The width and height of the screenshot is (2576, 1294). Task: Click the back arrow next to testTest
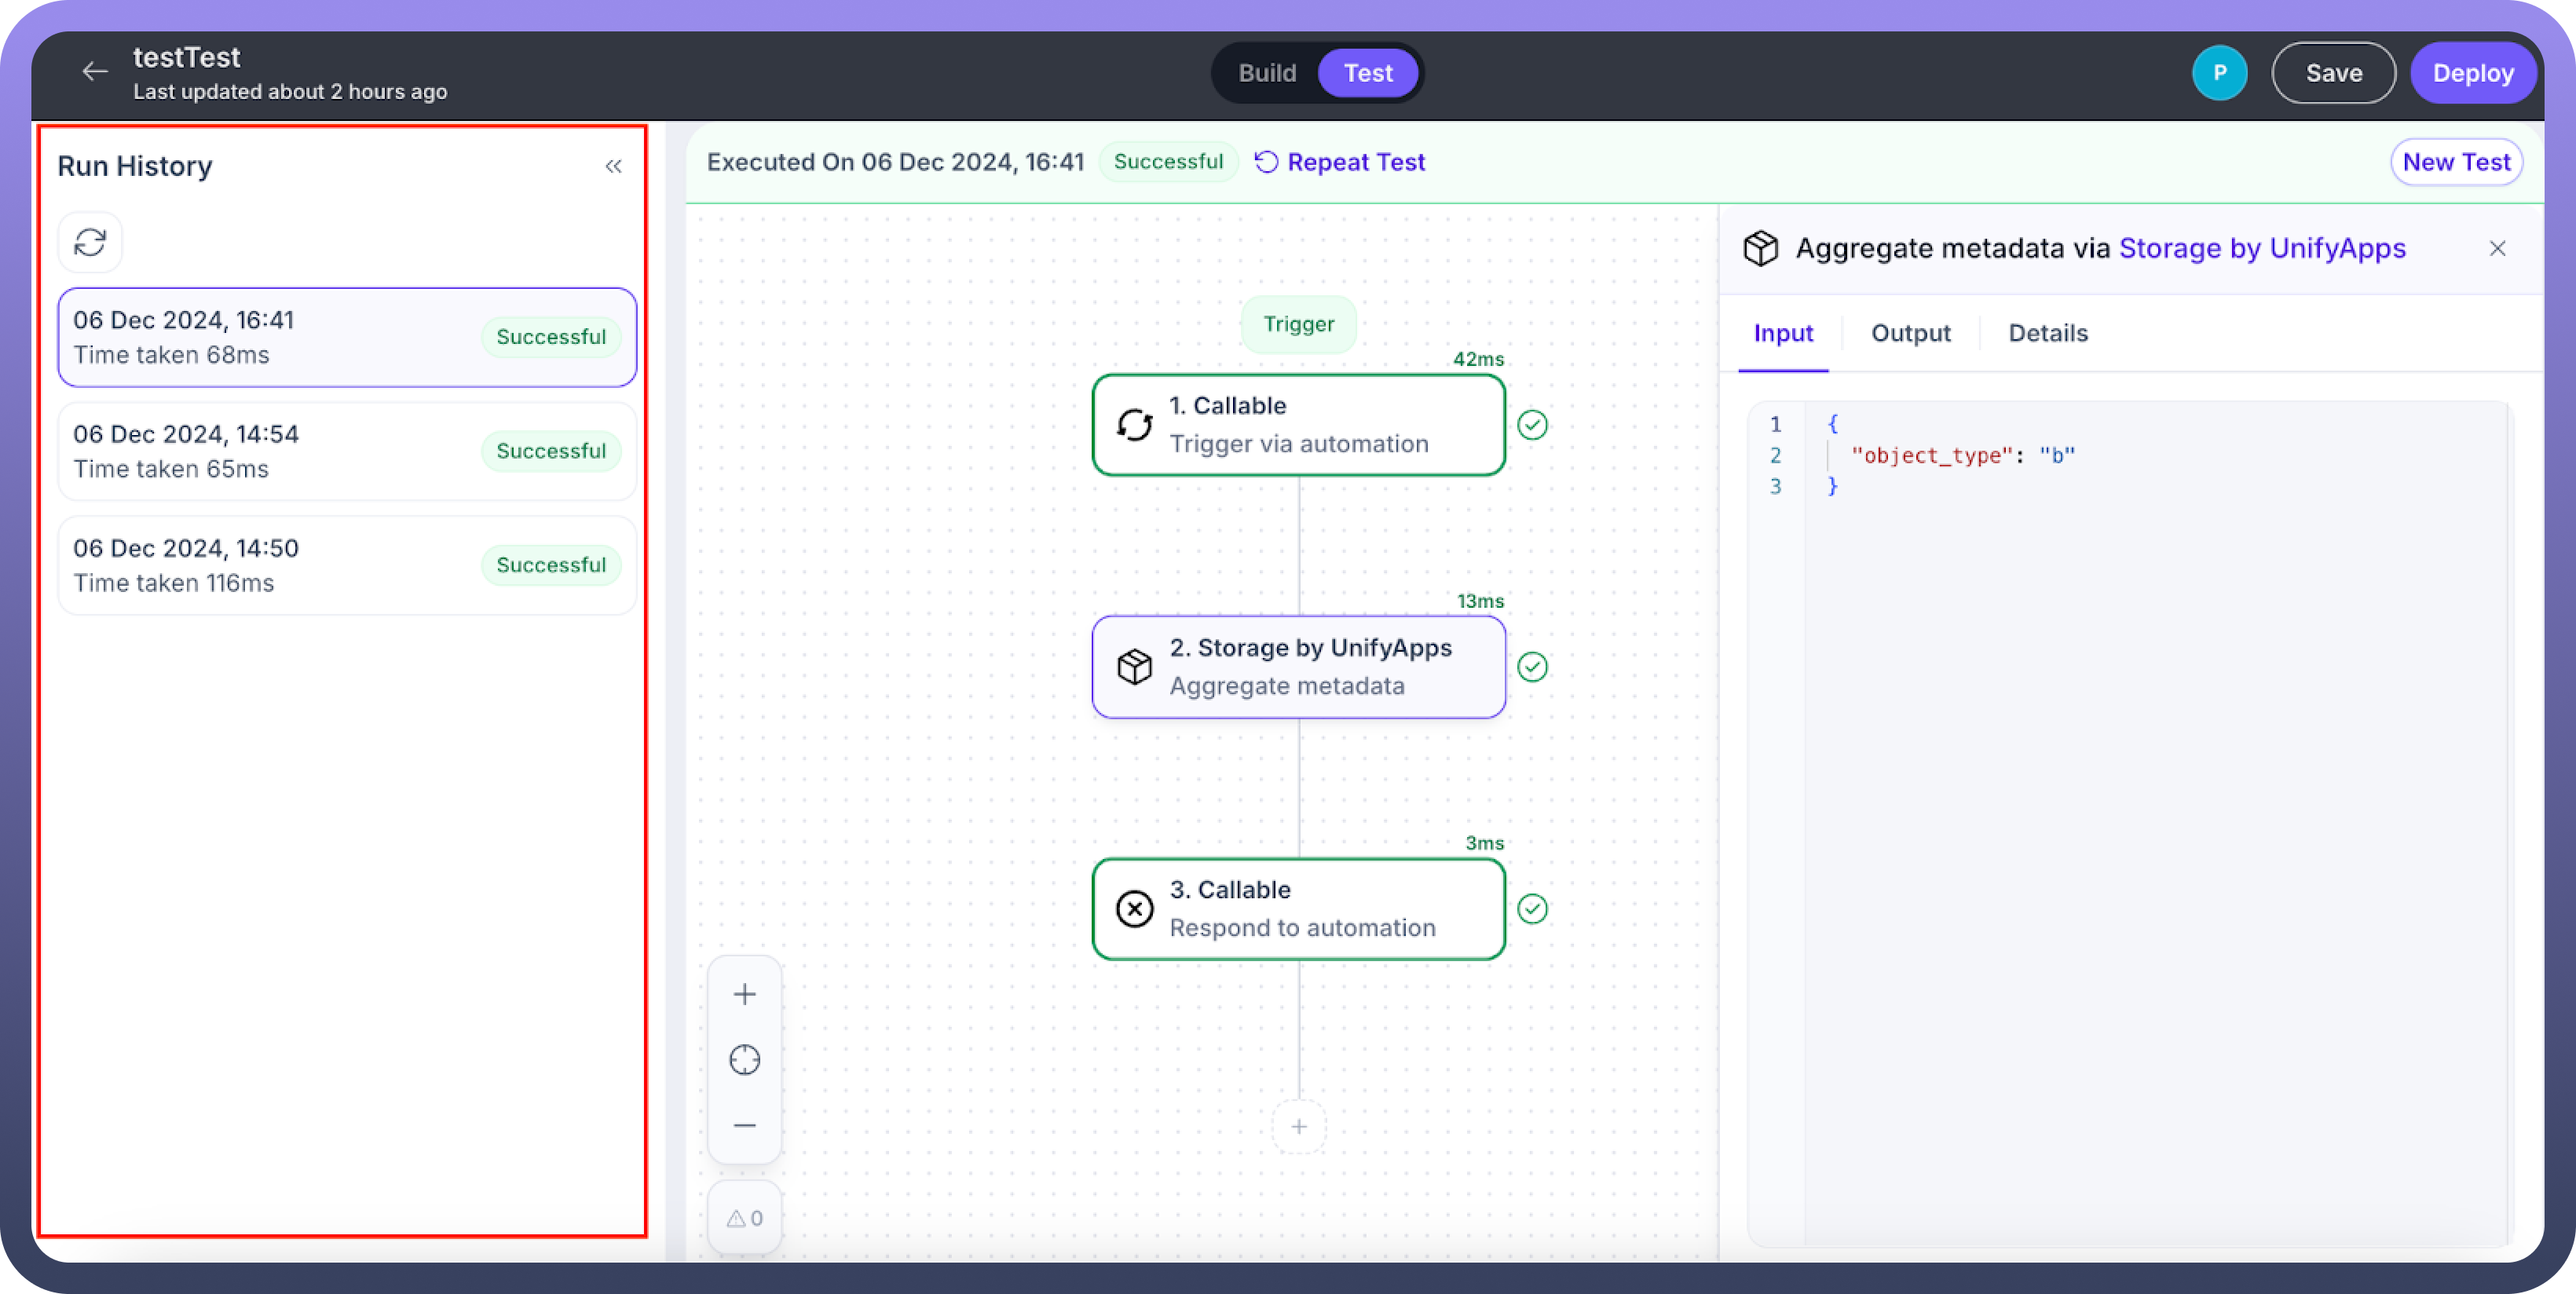[95, 72]
